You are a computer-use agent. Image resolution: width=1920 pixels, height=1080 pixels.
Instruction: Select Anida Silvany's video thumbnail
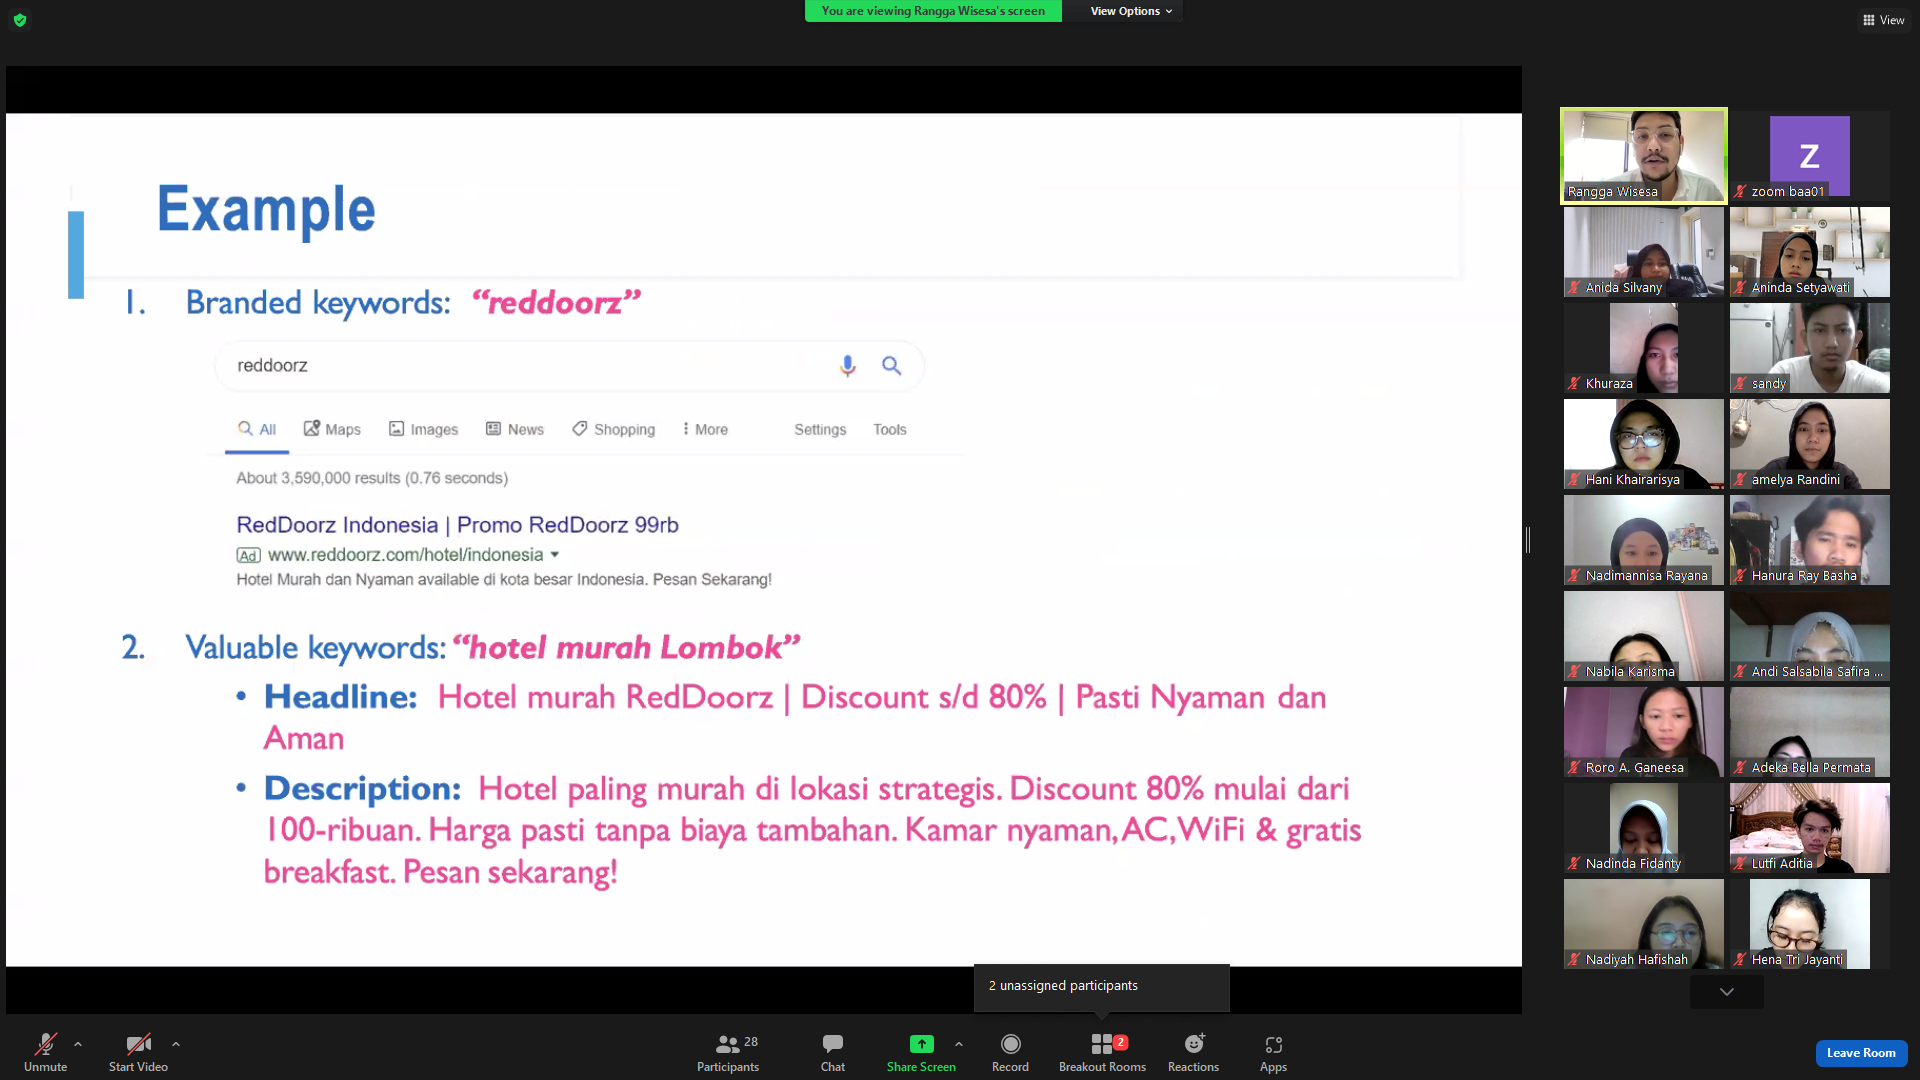1644,252
